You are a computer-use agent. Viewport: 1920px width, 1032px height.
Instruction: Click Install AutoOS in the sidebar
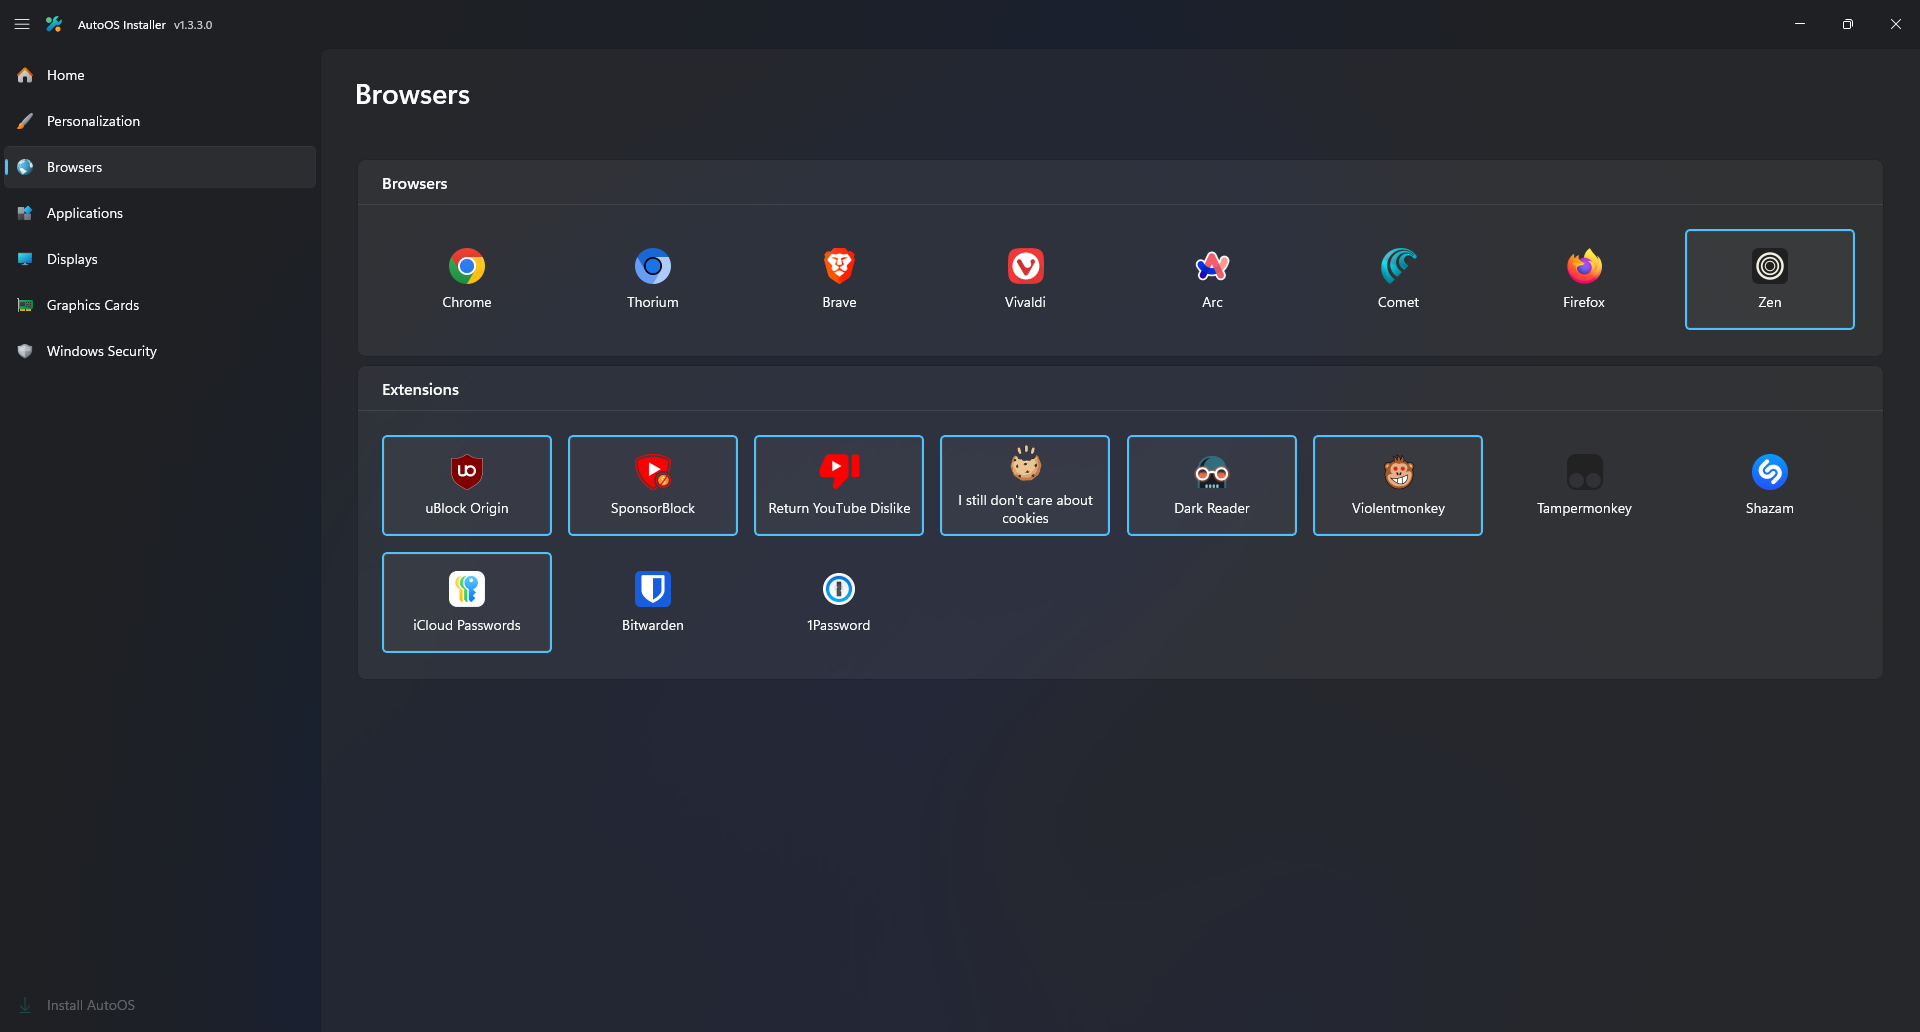(x=160, y=1005)
